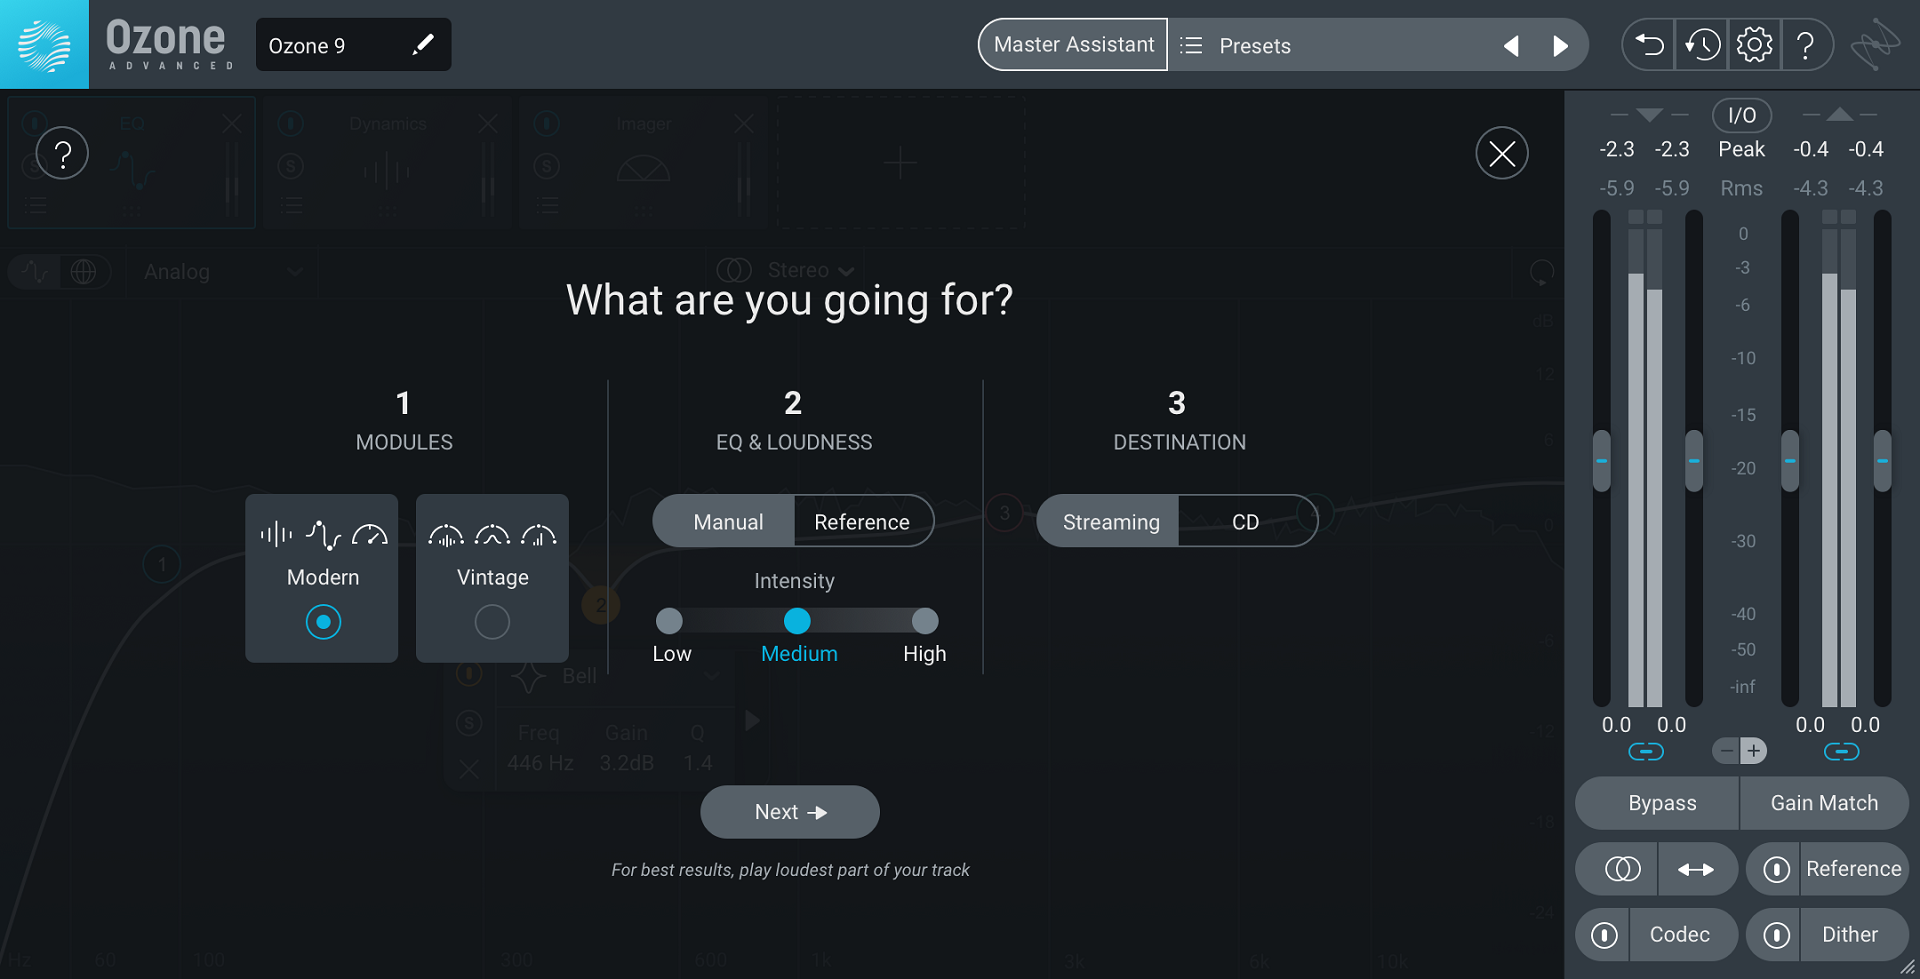Click the undo arrow icon
The height and width of the screenshot is (979, 1920).
coord(1649,45)
